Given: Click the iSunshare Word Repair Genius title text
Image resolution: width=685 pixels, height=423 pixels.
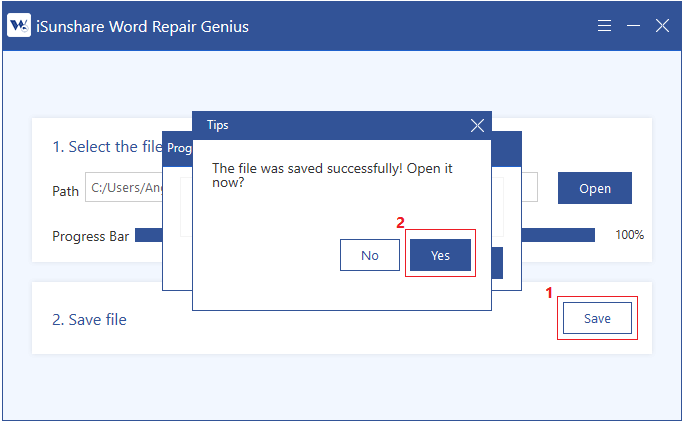Looking at the screenshot, I should (x=142, y=27).
